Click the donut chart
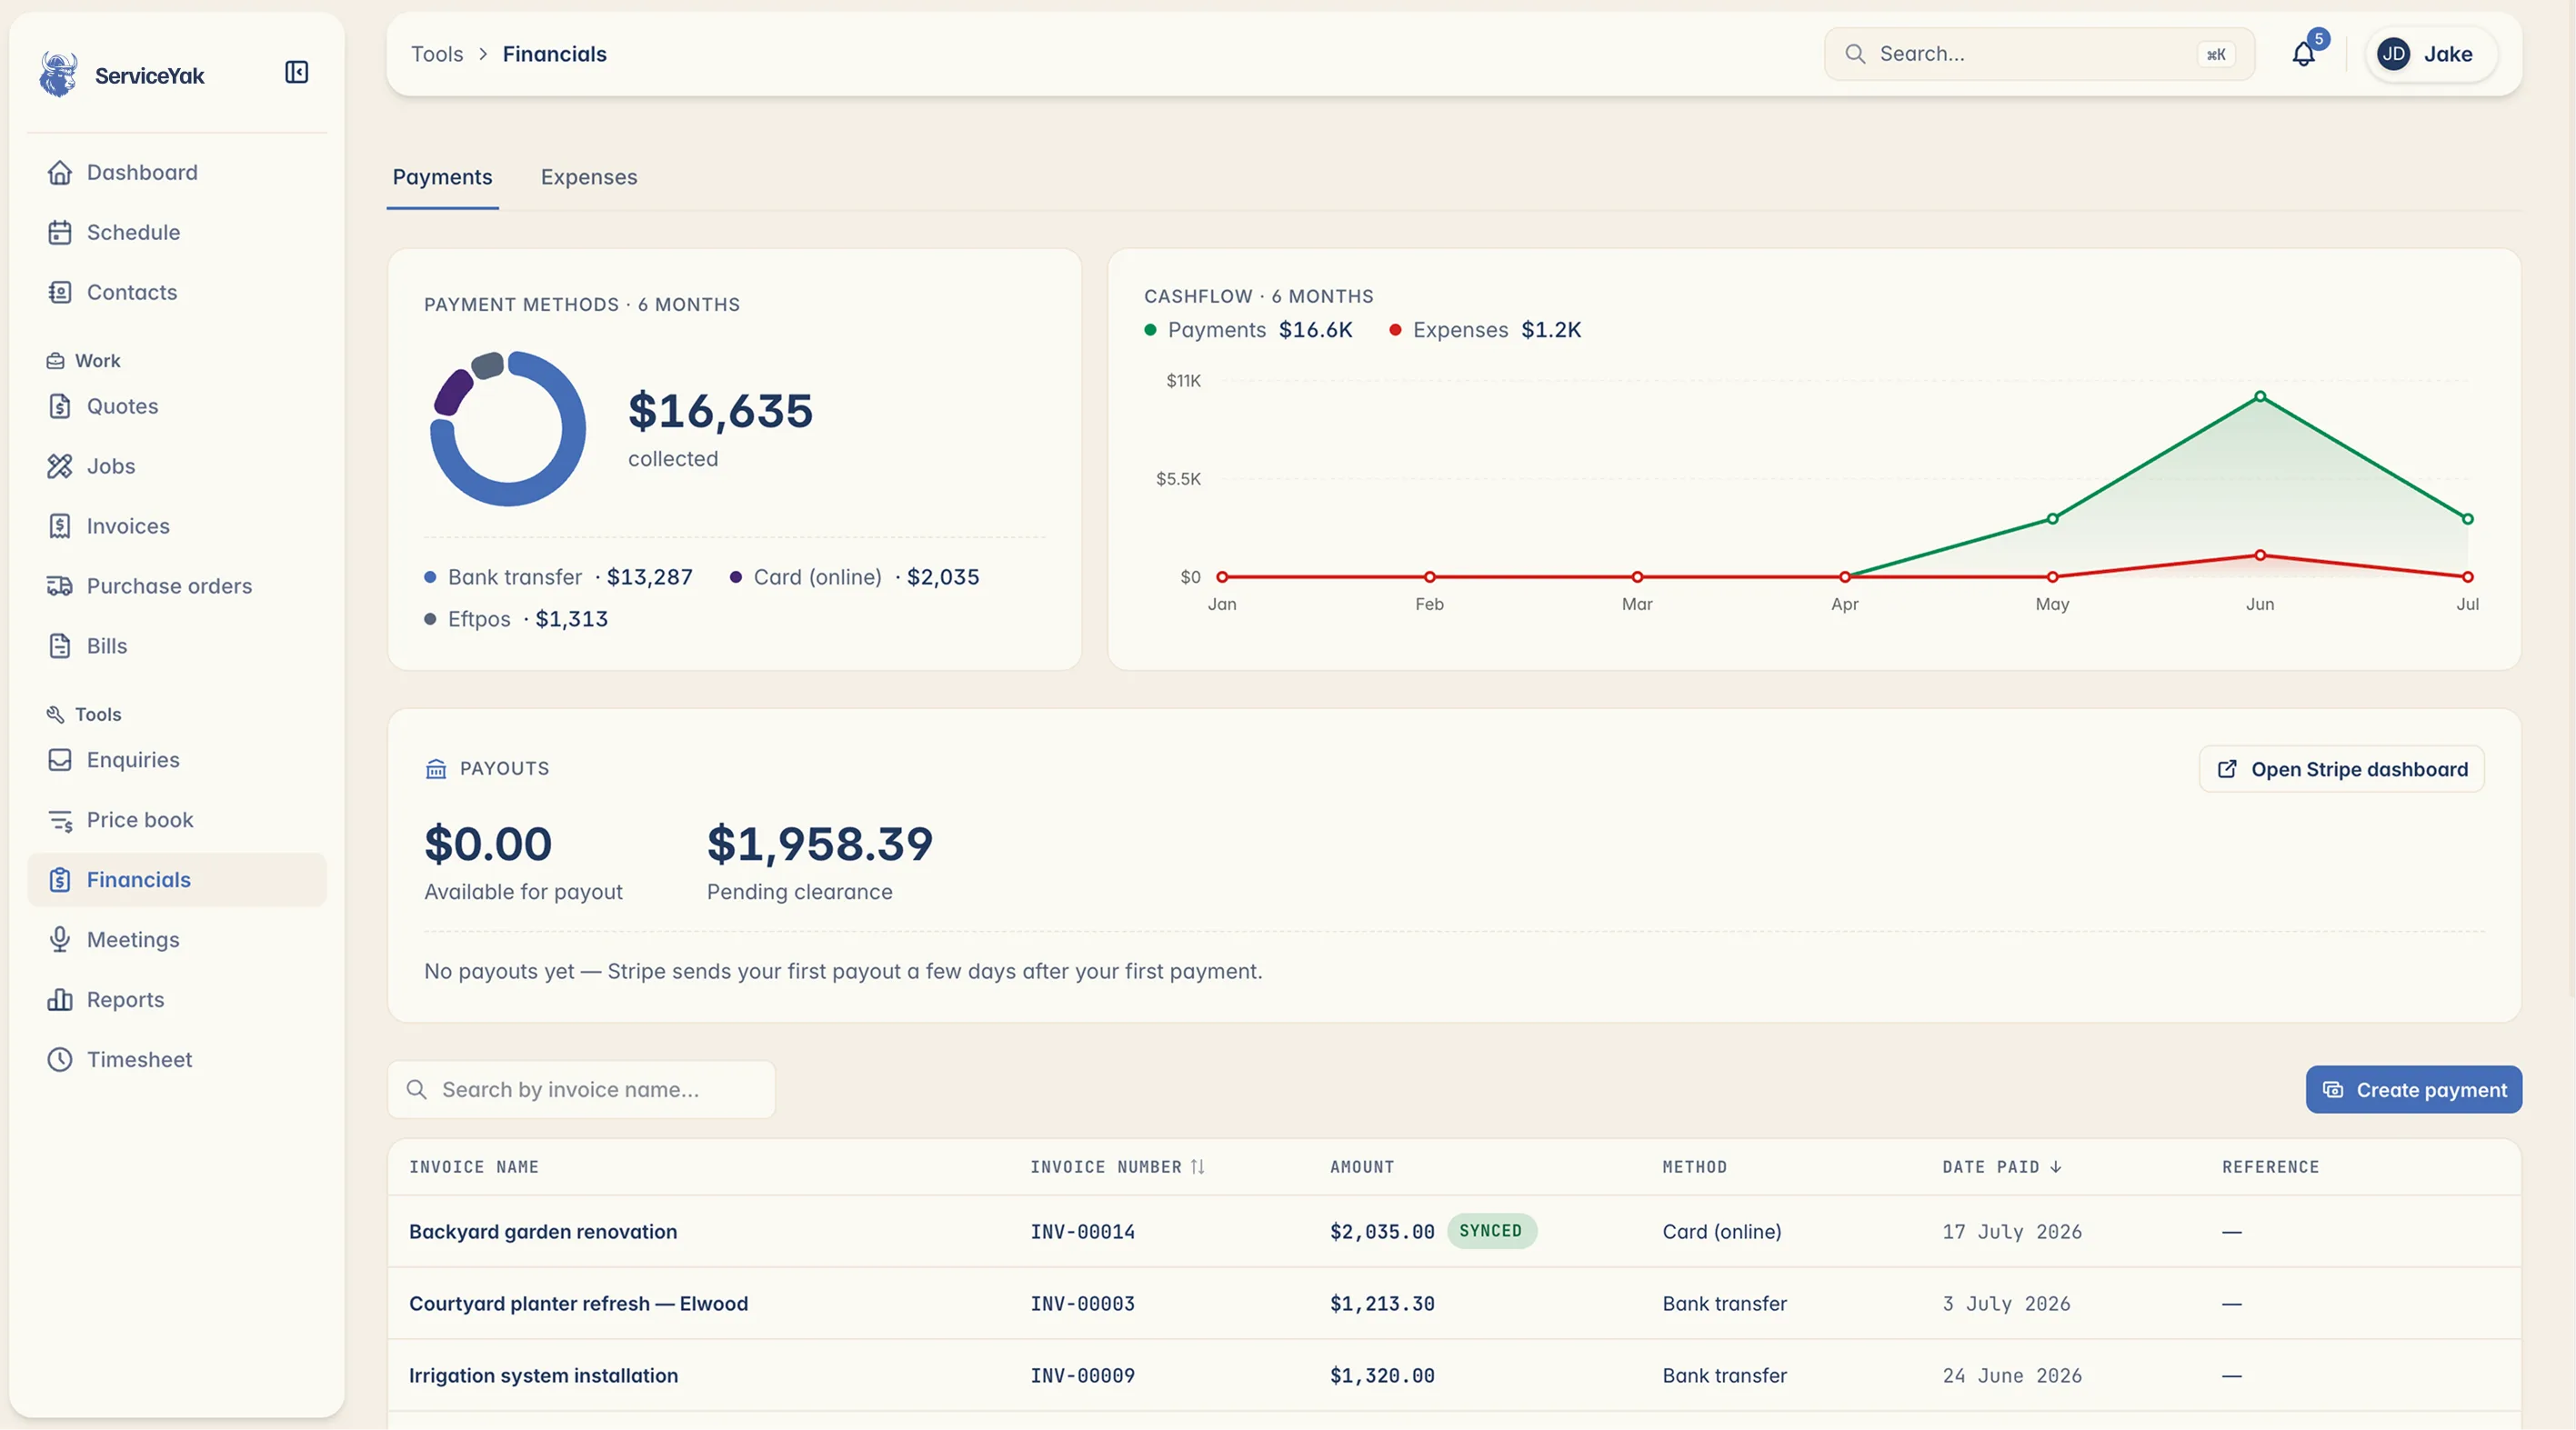This screenshot has height=1430, width=2576. coord(508,428)
